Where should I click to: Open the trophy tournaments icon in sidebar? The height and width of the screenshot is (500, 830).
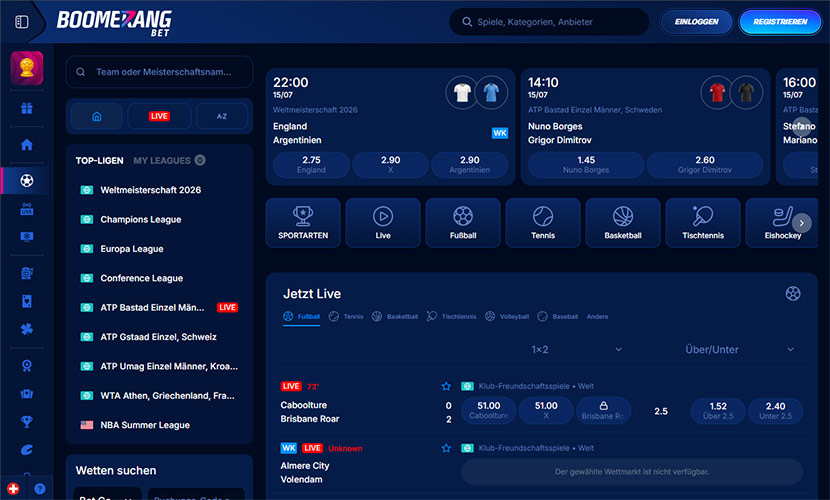pyautogui.click(x=26, y=421)
